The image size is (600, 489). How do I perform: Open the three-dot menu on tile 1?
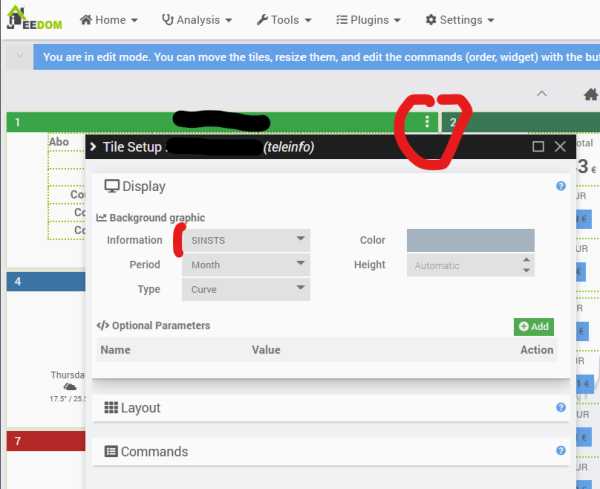(427, 122)
